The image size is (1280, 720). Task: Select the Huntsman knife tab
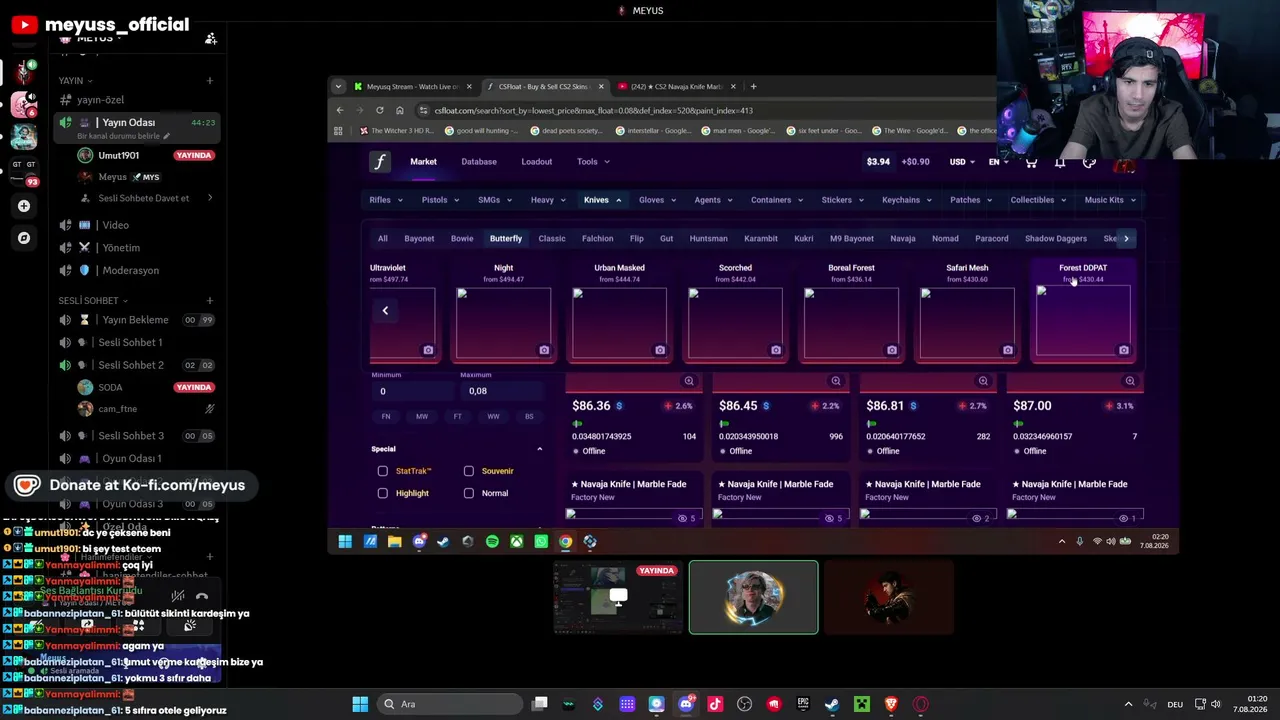708,239
